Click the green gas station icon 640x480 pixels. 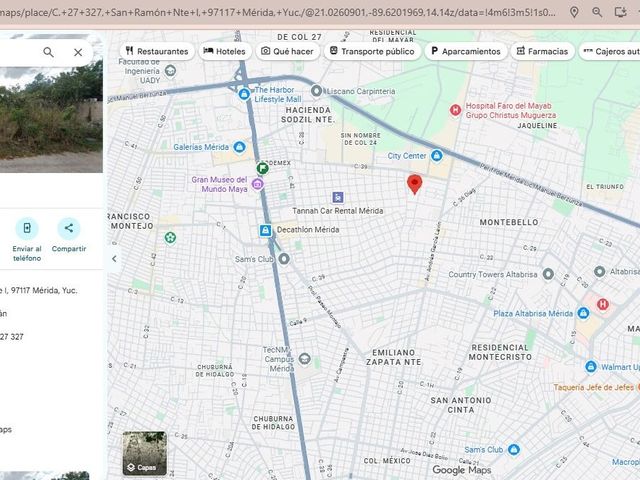click(262, 168)
